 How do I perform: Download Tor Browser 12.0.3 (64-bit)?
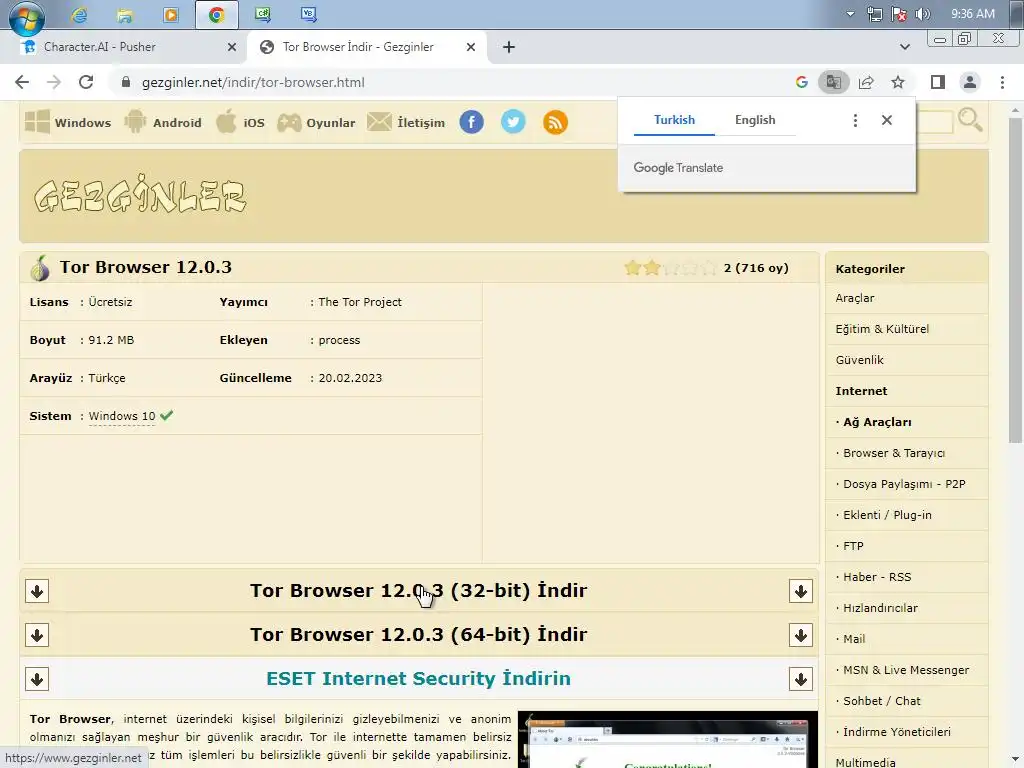419,634
